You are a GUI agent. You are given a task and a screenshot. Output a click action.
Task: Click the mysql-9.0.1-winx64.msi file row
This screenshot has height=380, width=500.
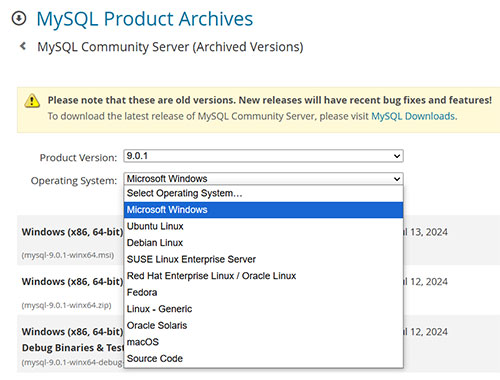point(258,240)
